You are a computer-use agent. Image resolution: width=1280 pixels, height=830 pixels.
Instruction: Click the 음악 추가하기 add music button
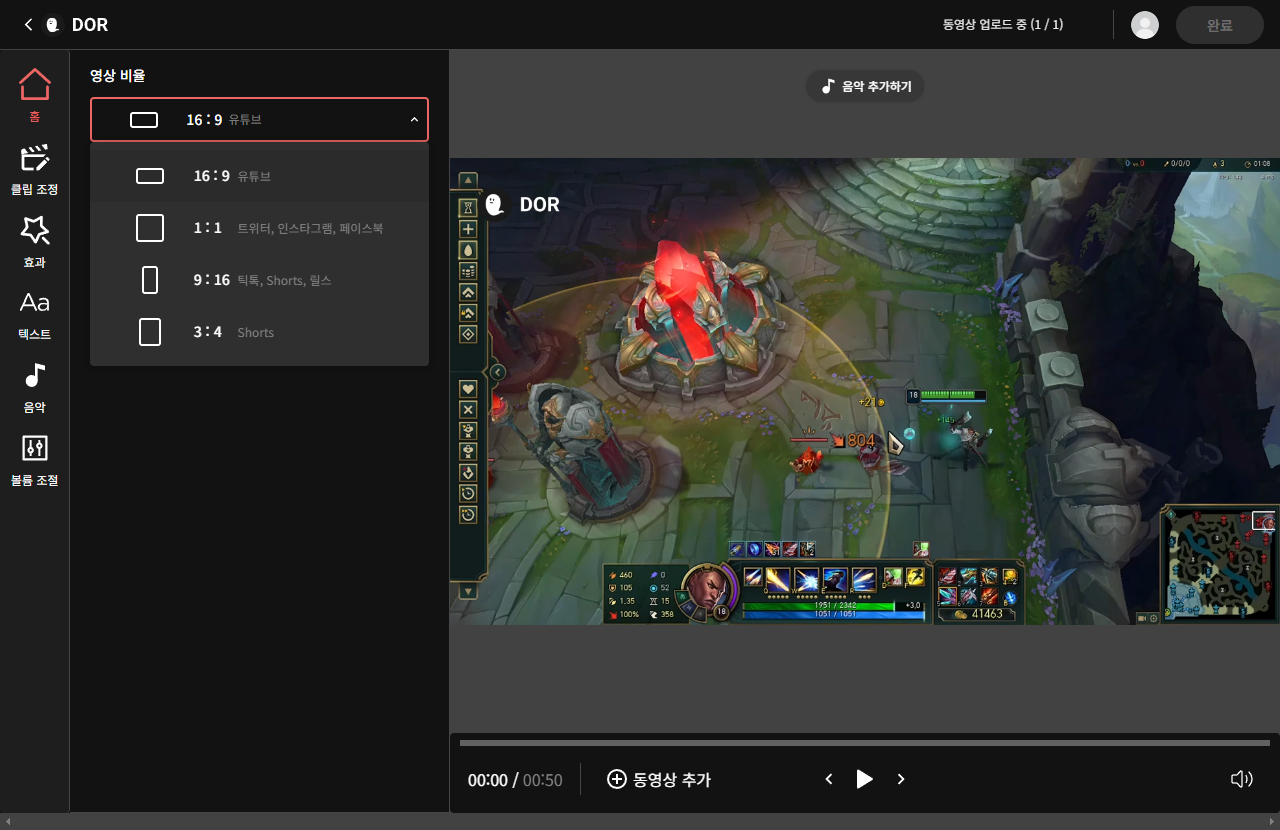866,86
